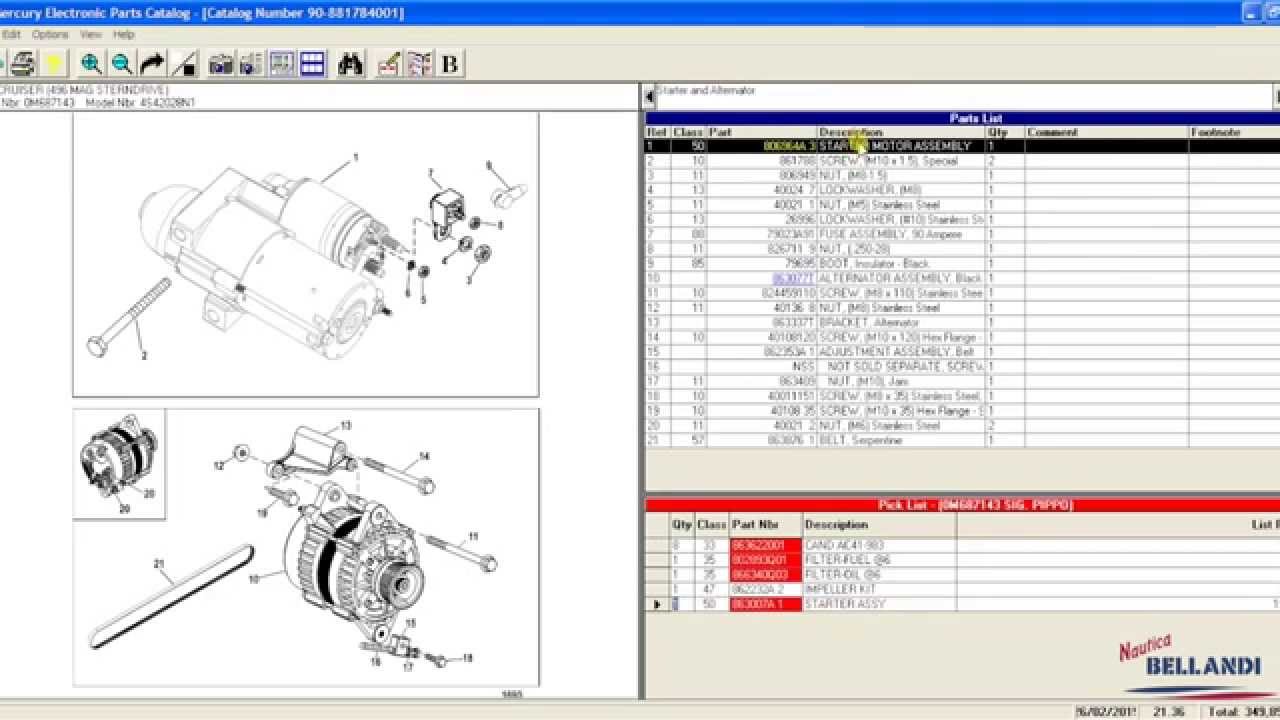Click the second camera icon
1280x720 pixels.
coord(251,64)
